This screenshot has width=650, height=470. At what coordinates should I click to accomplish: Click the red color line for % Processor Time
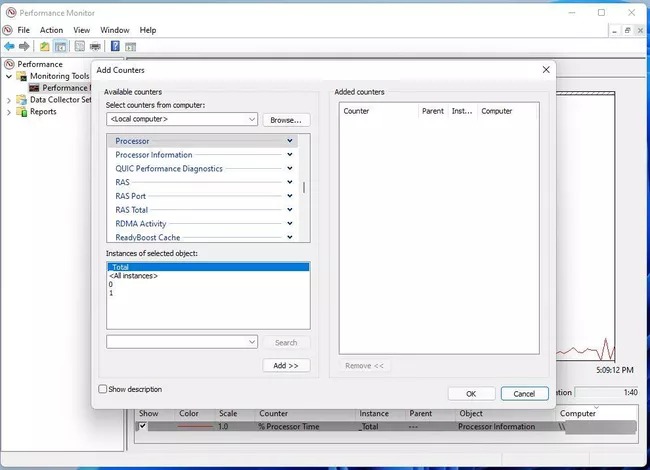coord(195,426)
